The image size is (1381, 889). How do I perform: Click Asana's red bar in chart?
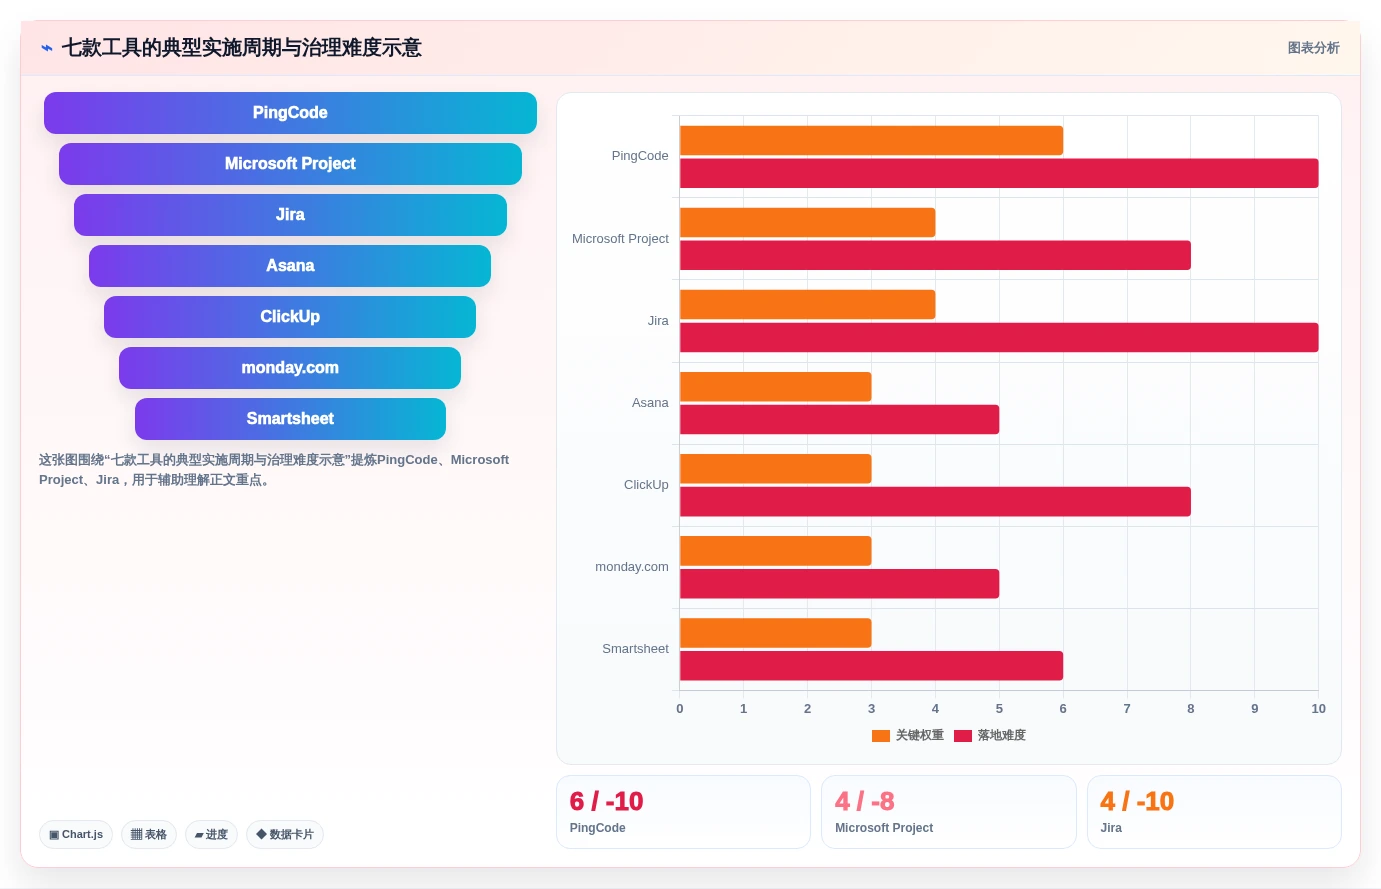[x=839, y=419]
